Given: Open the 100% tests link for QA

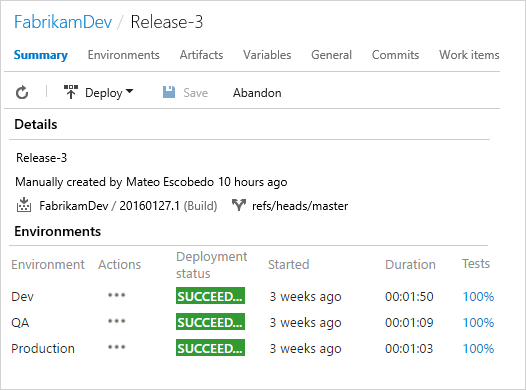Looking at the screenshot, I should [478, 323].
